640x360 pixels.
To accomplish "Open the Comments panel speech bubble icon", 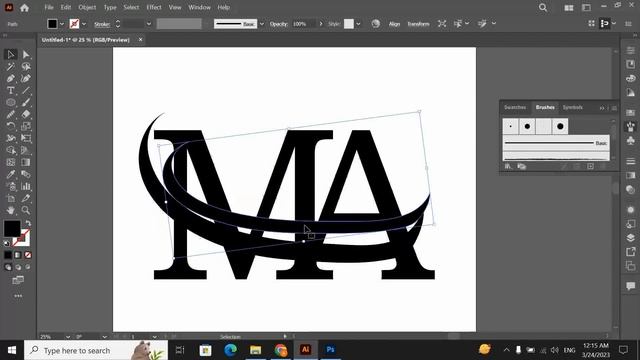I will coord(631,286).
